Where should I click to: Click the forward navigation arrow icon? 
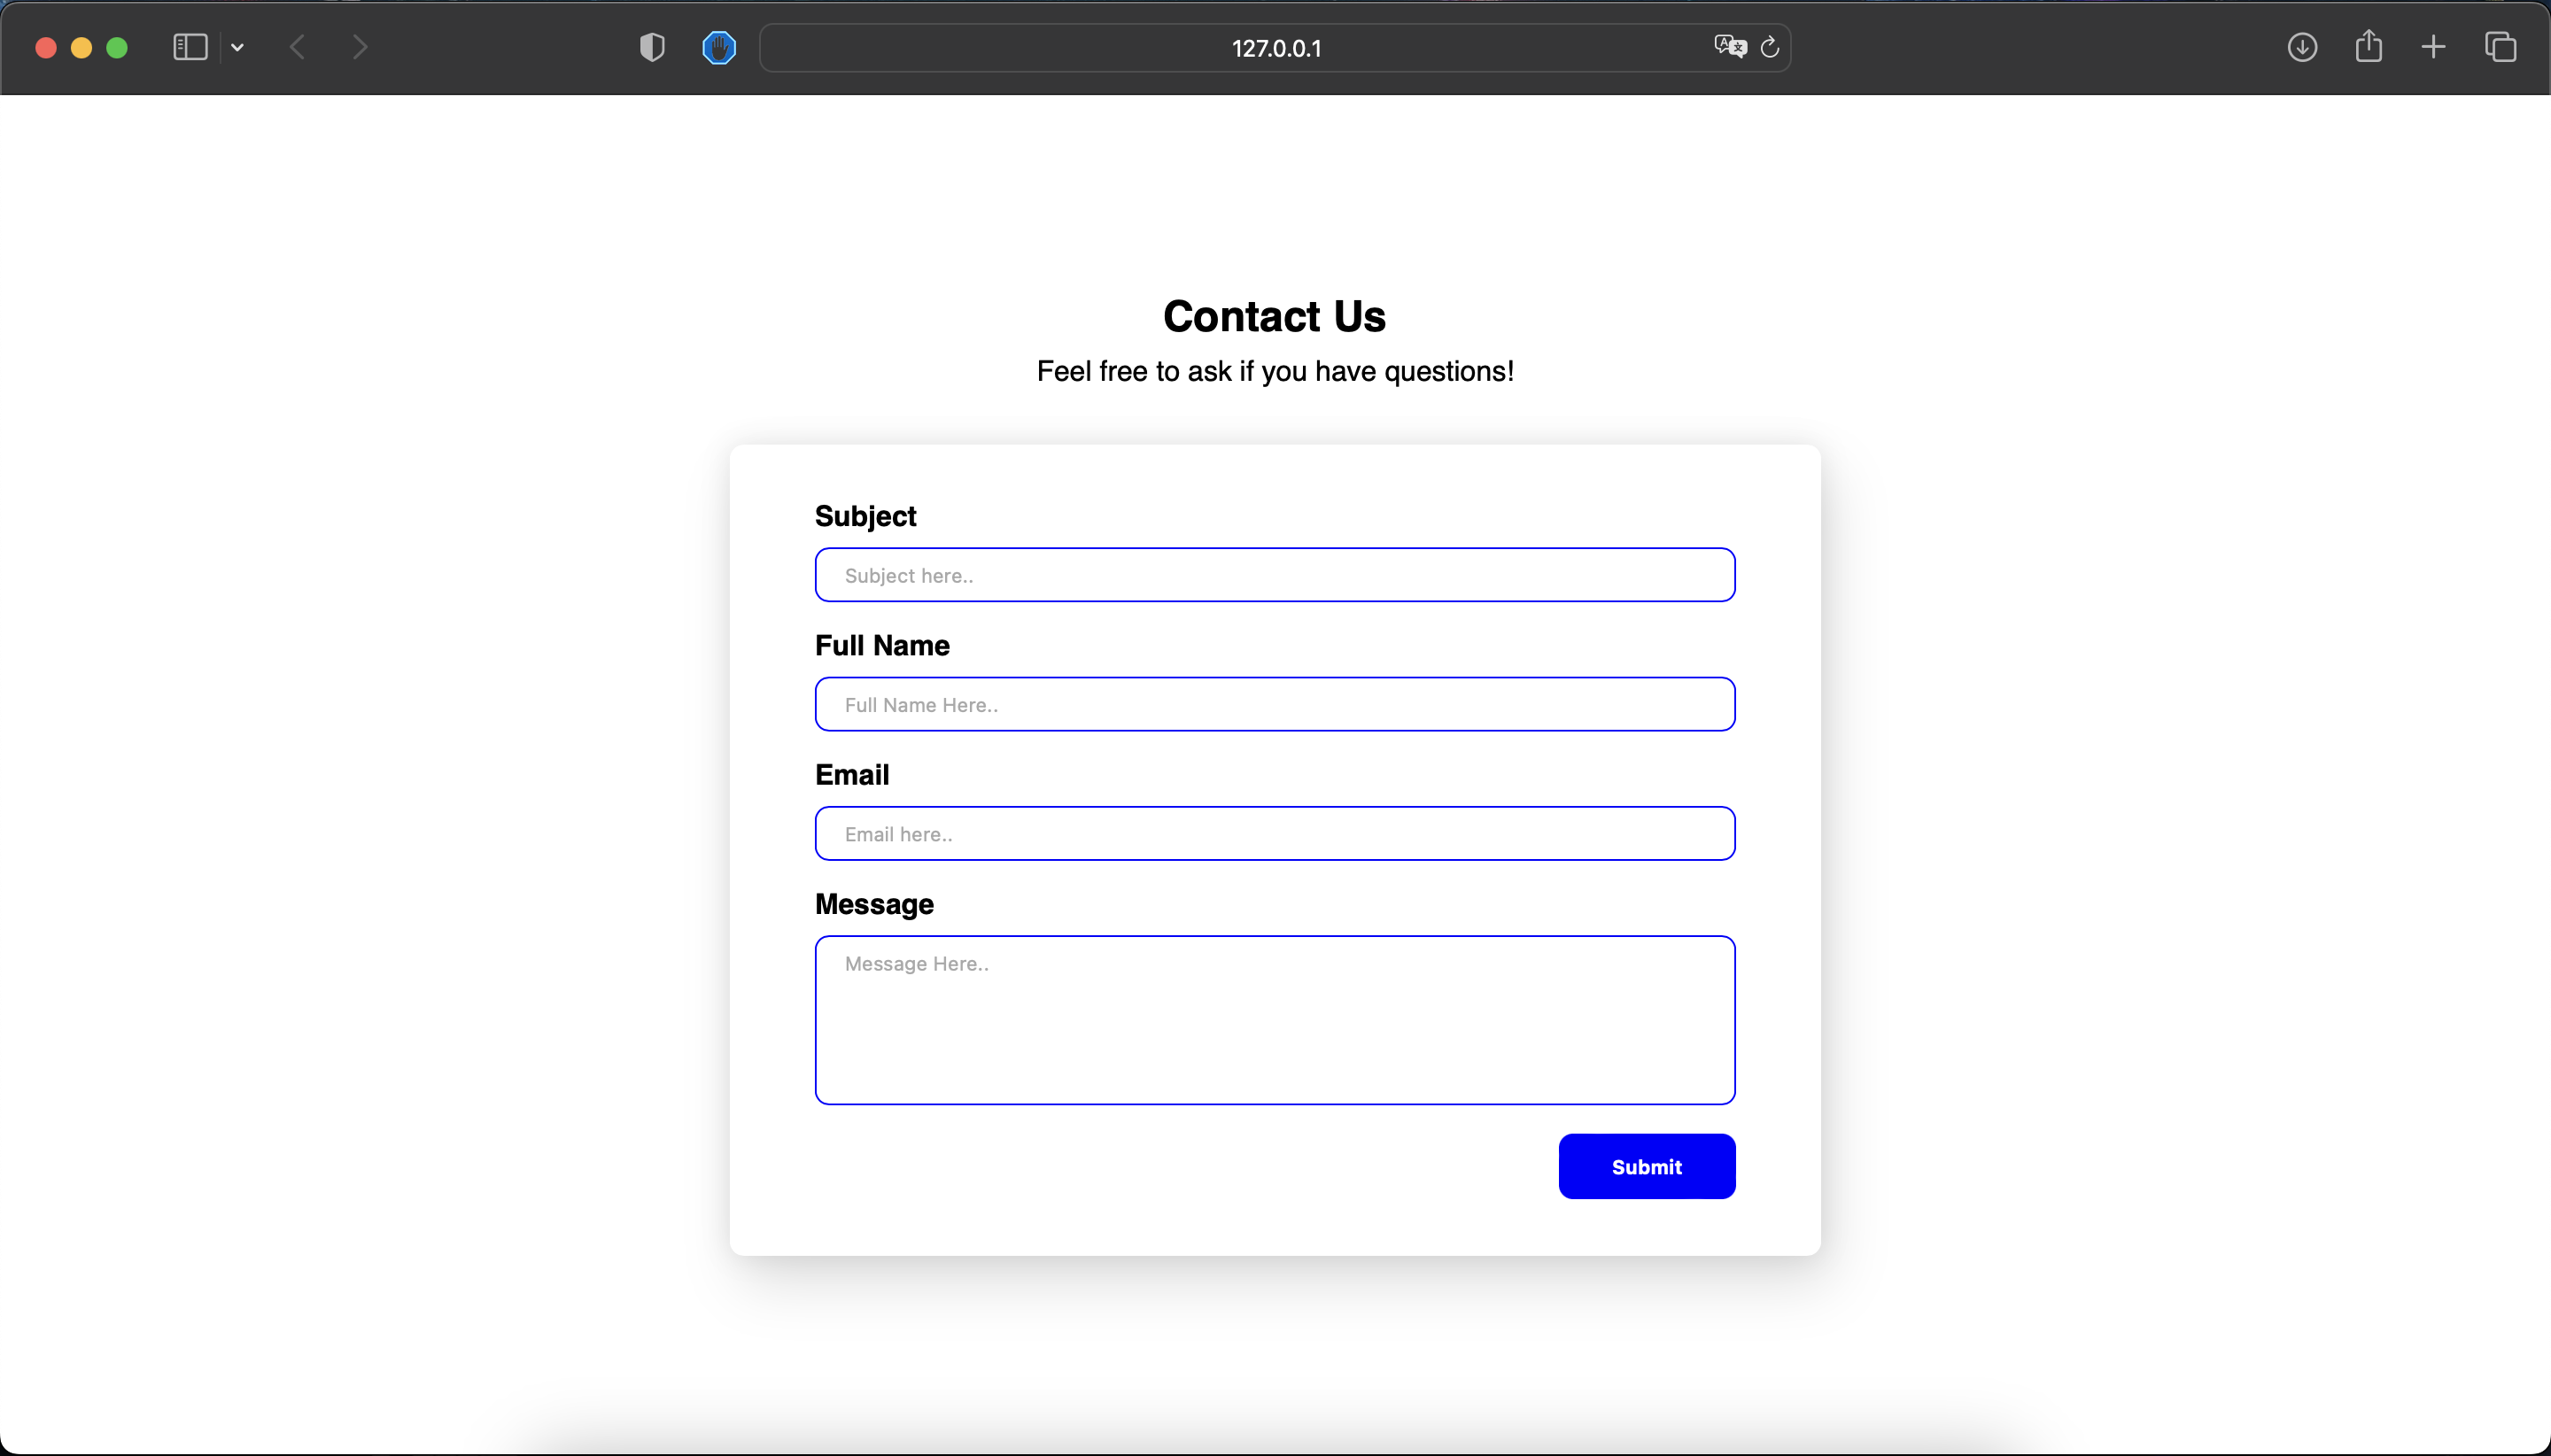tap(361, 47)
